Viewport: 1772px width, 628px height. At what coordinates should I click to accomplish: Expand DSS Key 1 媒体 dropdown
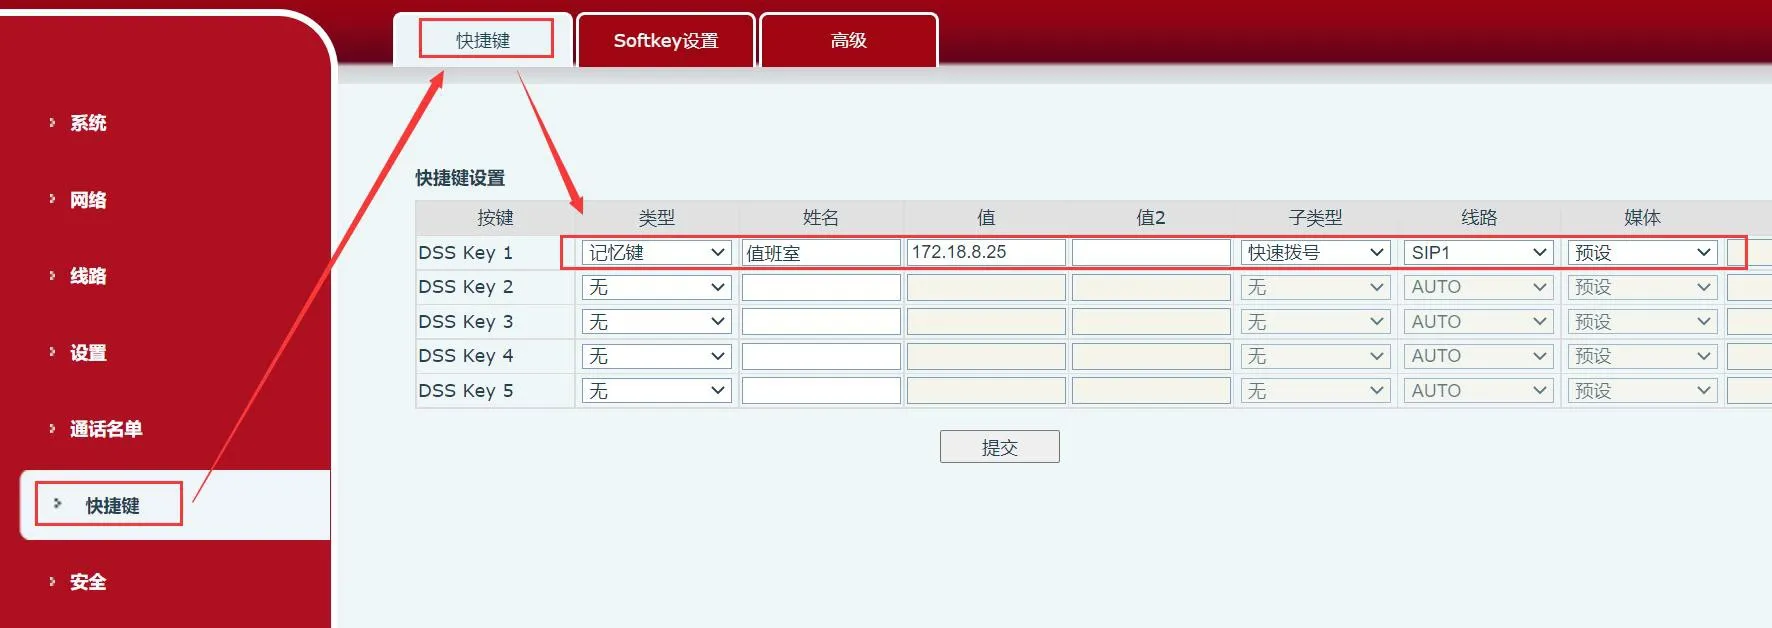click(x=1642, y=253)
